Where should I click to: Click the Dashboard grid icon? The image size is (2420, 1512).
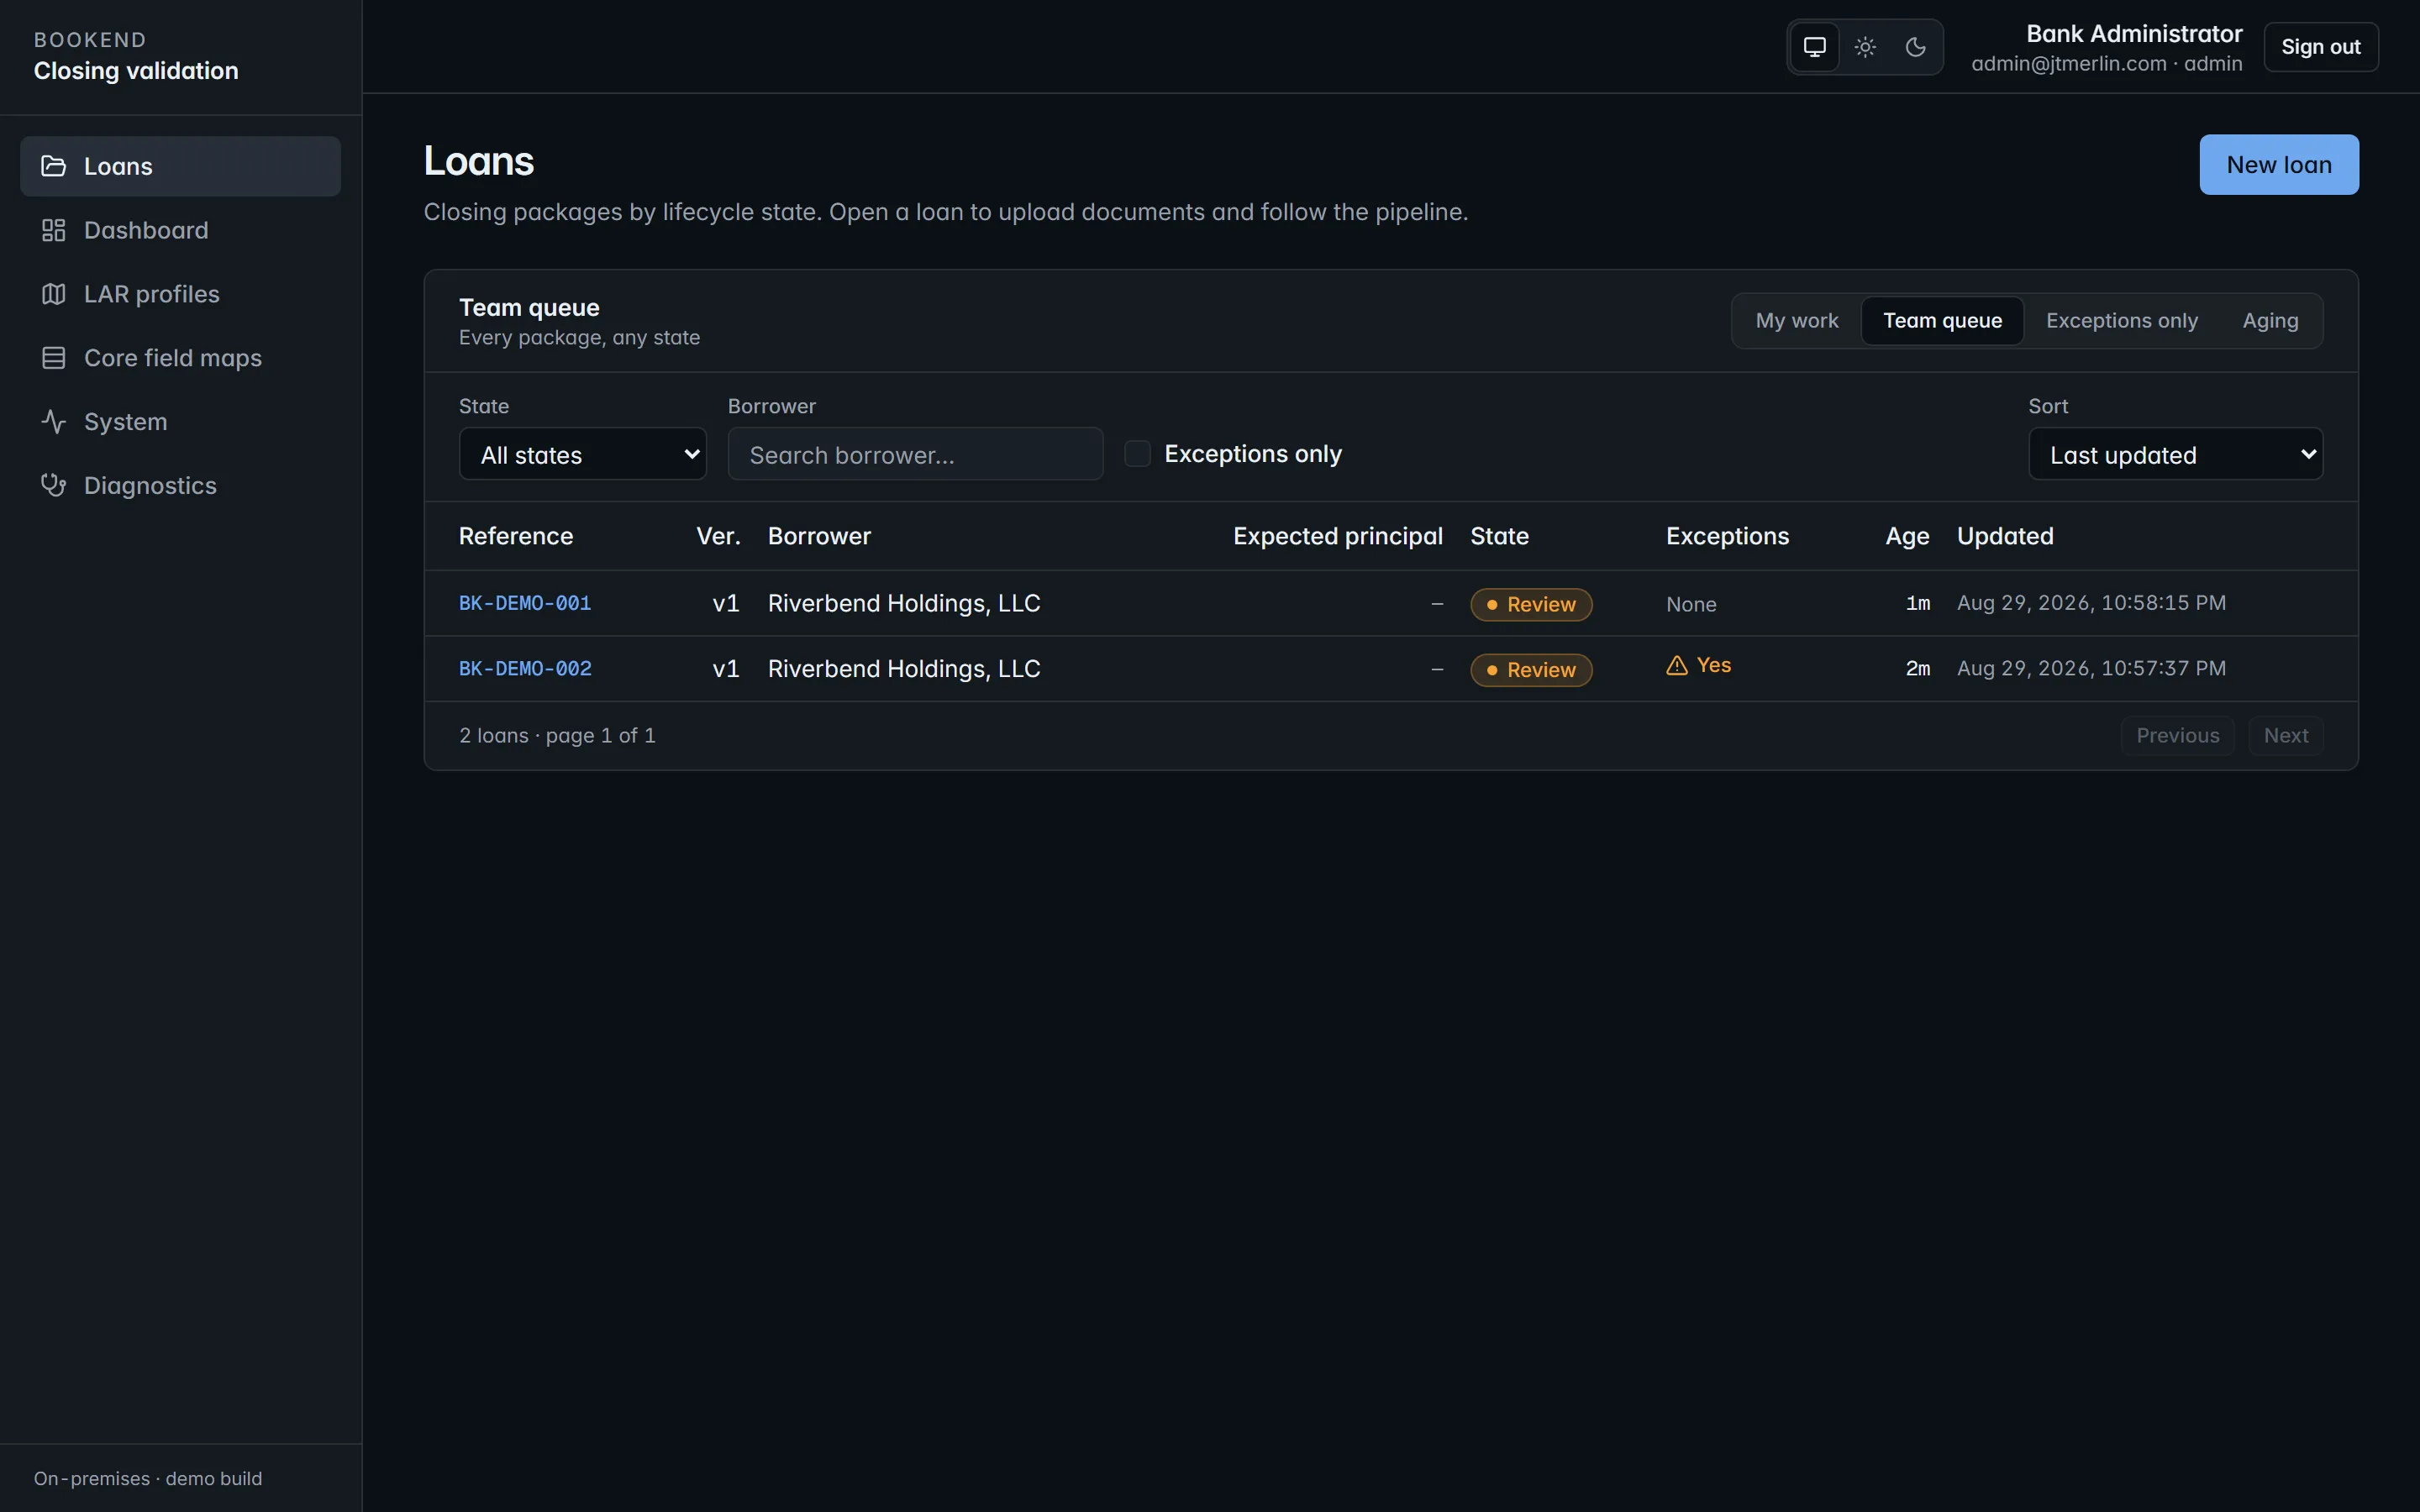[53, 230]
